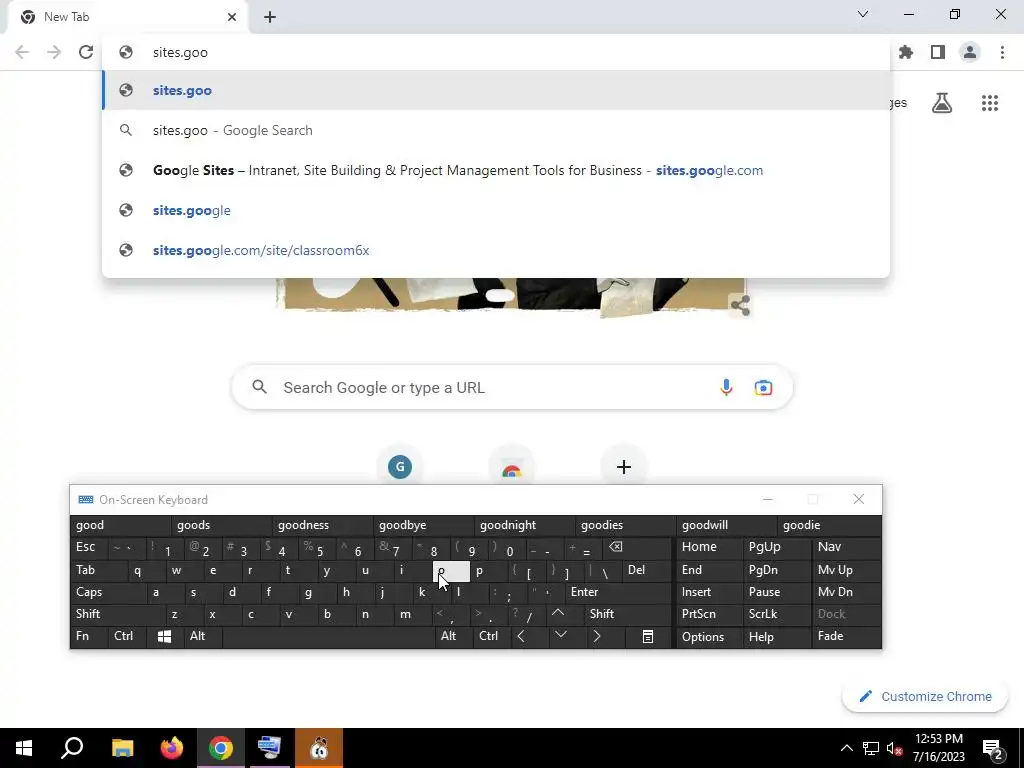Open File Explorer from the taskbar
Viewport: 1024px width, 768px height.
[x=122, y=748]
